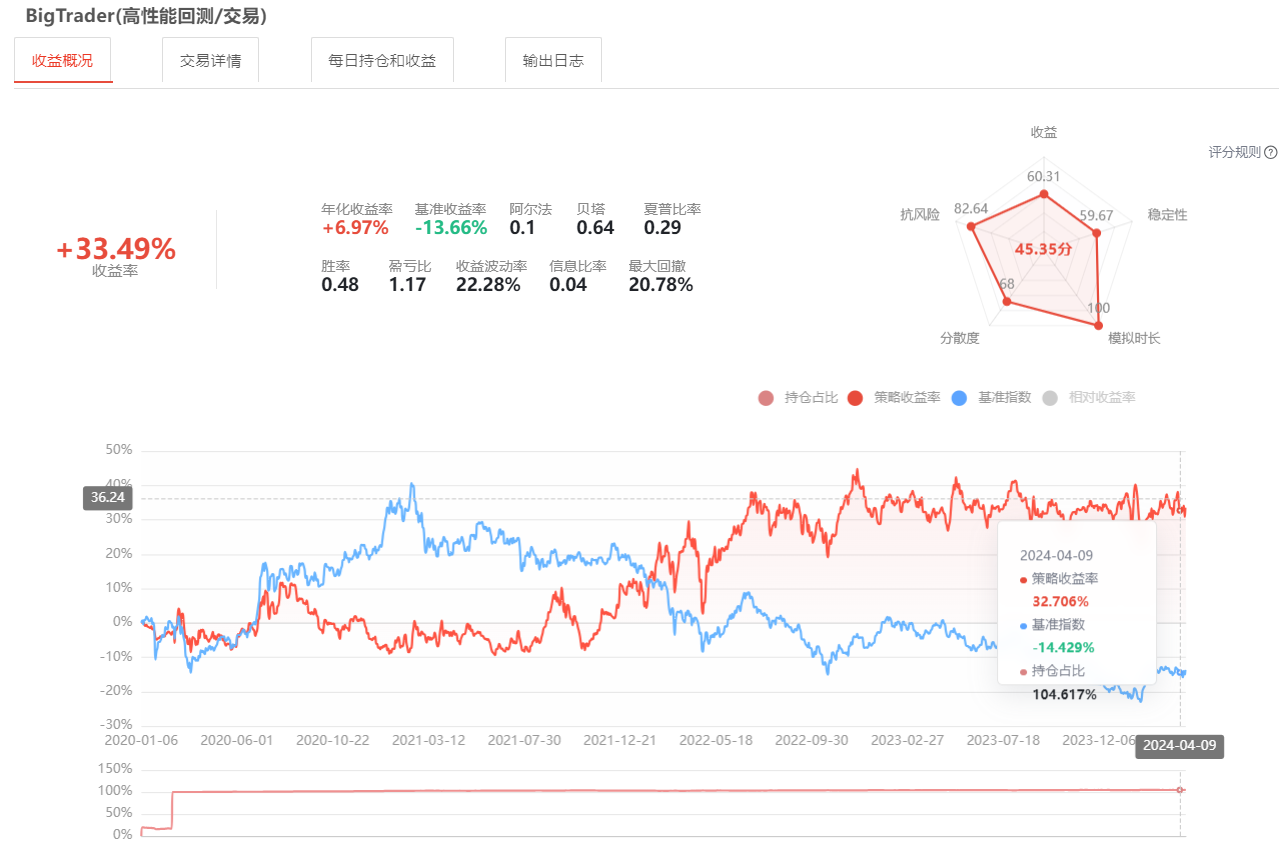This screenshot has height=841, width=1279.
Task: Click the 45.35分 score in radar center
Action: [1043, 249]
